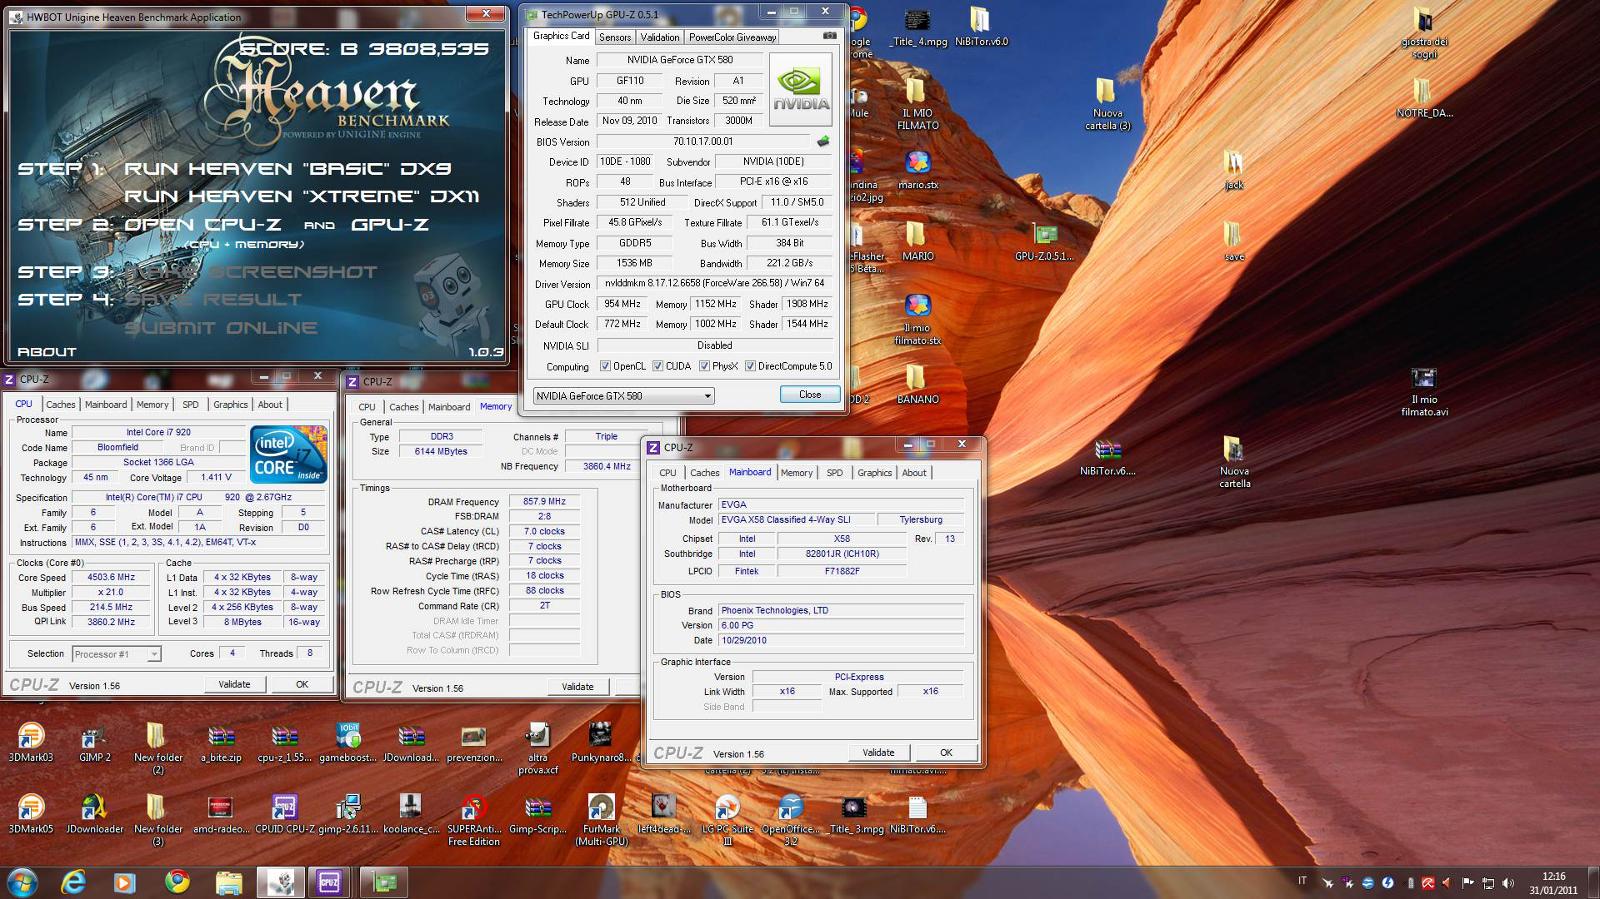
Task: Open the SPD tab in the Mainboard CPU-Z window
Action: [834, 473]
